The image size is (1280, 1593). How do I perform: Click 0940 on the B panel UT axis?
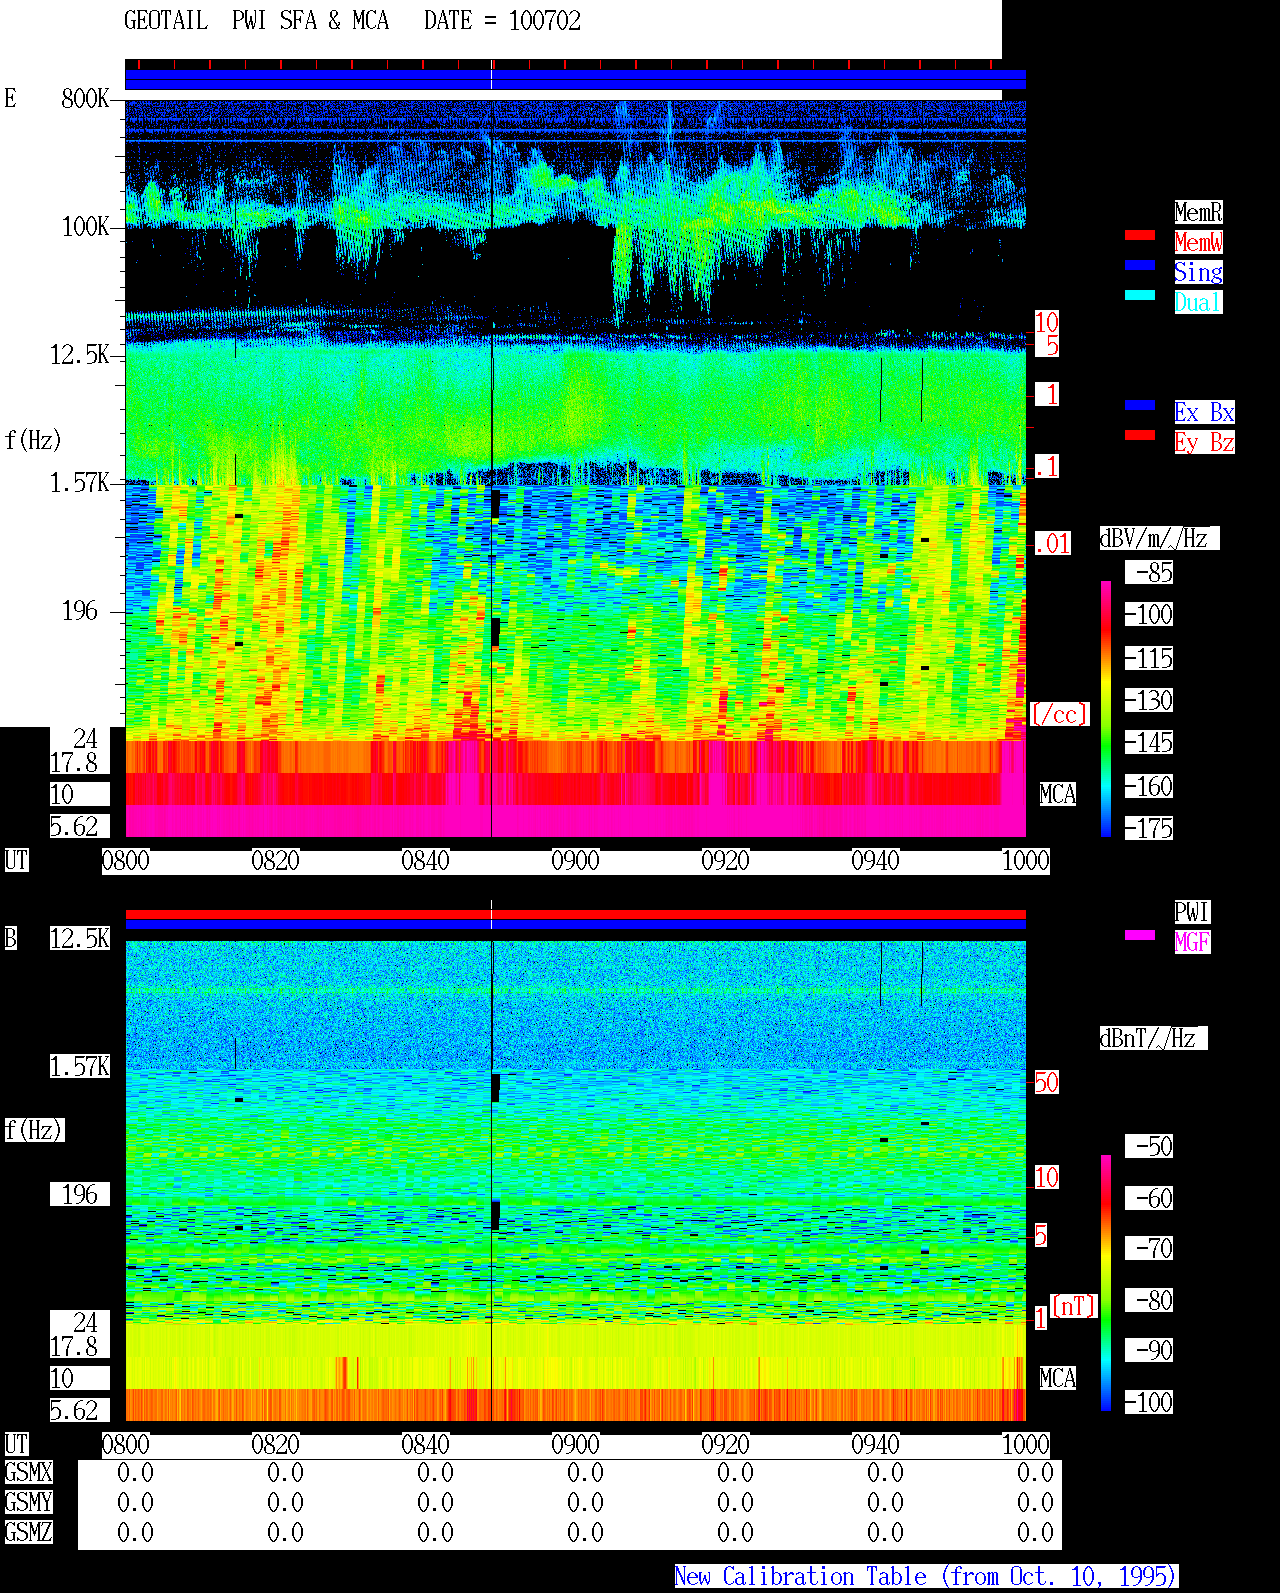(x=876, y=1444)
